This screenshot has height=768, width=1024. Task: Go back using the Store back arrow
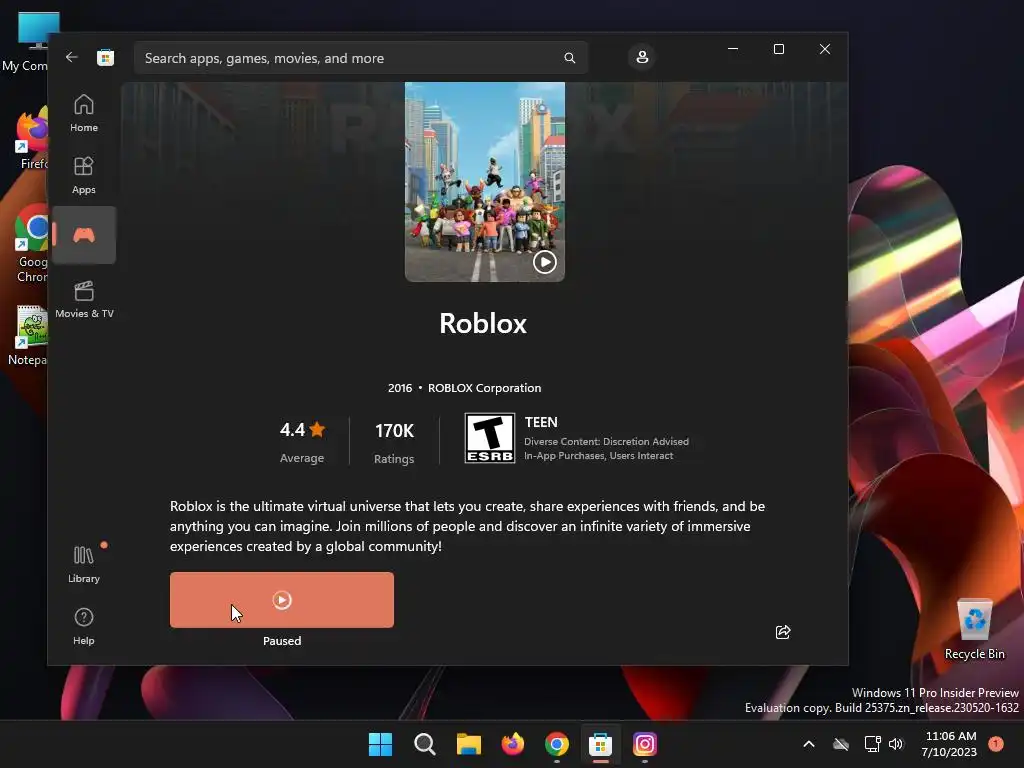(x=71, y=57)
